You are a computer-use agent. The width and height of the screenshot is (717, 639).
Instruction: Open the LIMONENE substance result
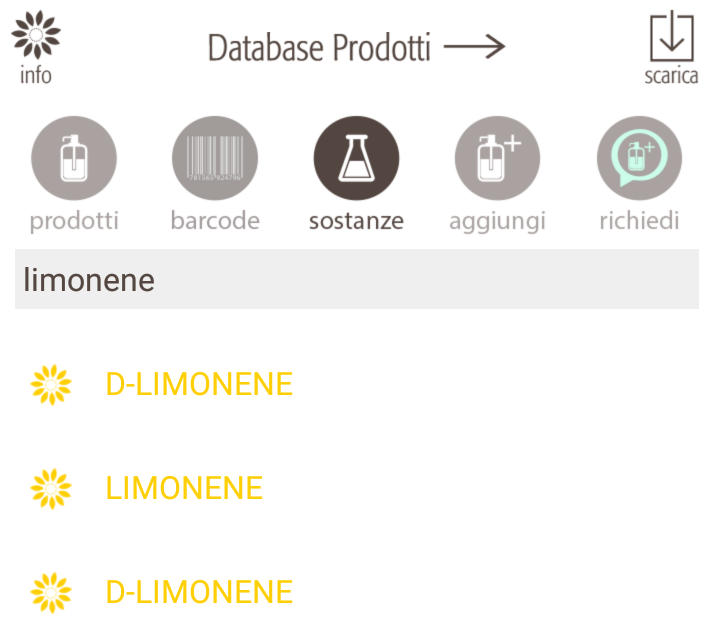tap(184, 488)
